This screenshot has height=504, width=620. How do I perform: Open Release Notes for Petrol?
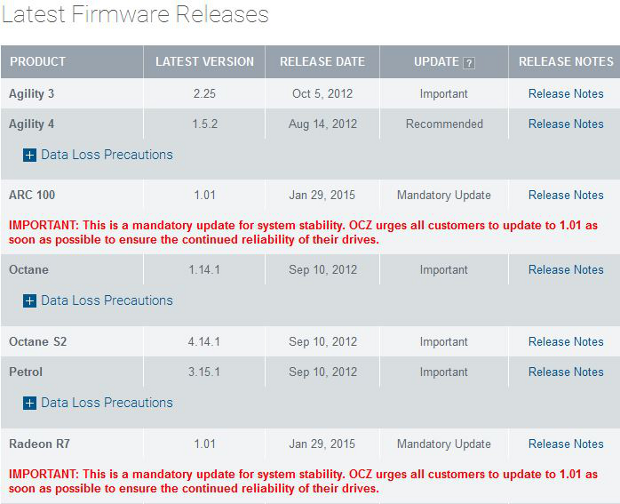point(566,372)
